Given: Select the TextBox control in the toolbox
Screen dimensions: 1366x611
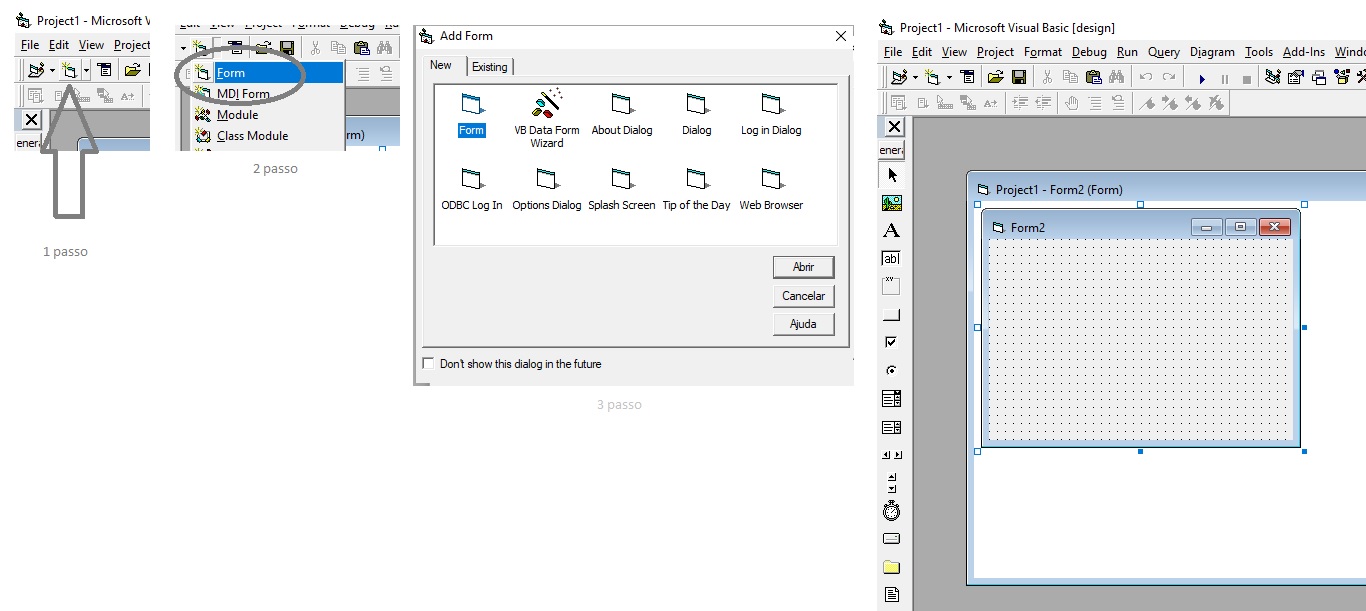Looking at the screenshot, I should point(891,259).
